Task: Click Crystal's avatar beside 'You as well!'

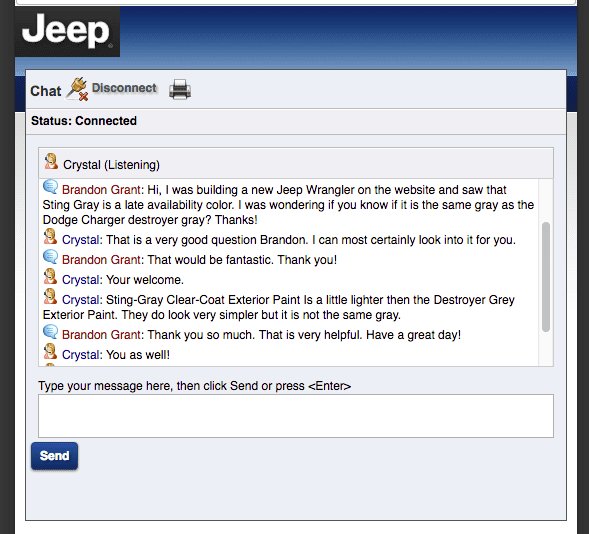Action: [50, 351]
